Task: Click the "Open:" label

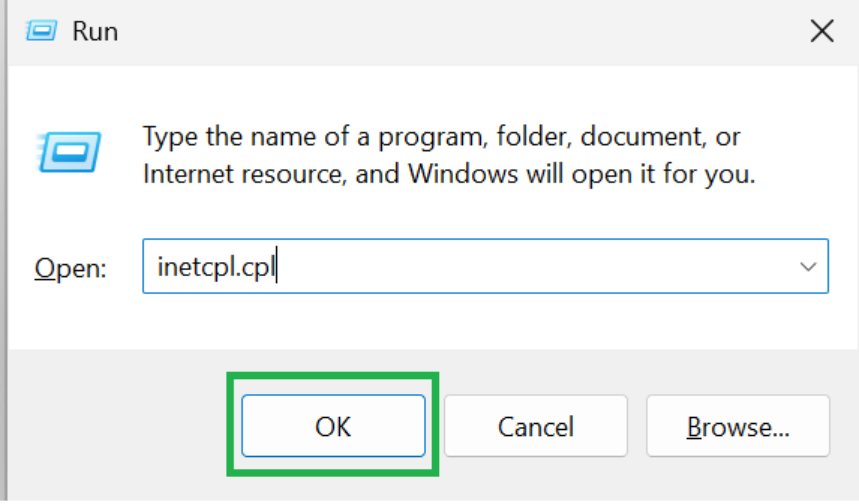Action: coord(70,268)
